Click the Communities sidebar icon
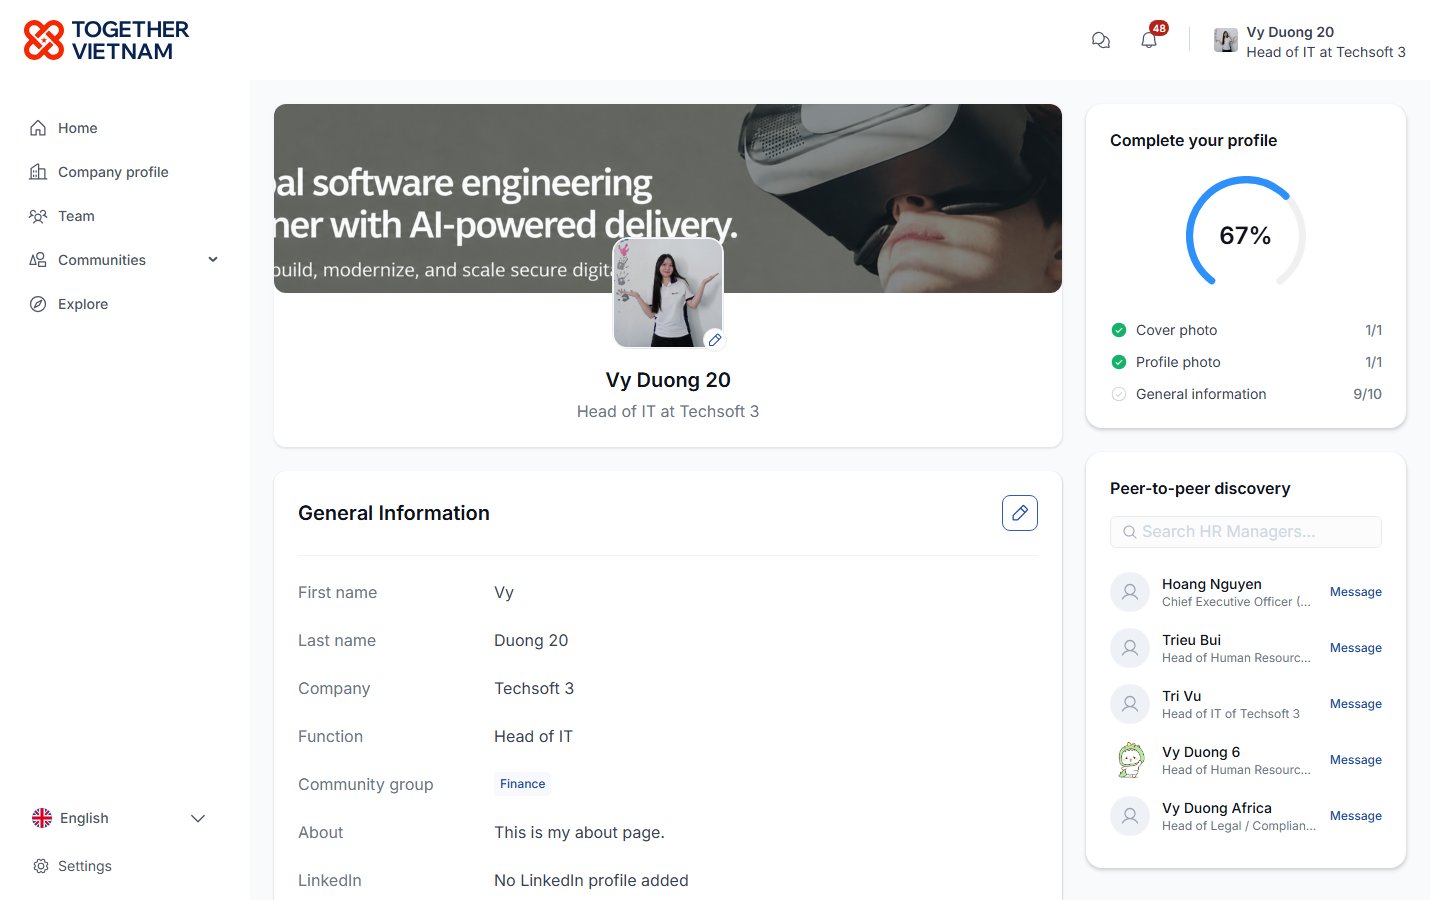The image size is (1440, 900). pos(38,260)
